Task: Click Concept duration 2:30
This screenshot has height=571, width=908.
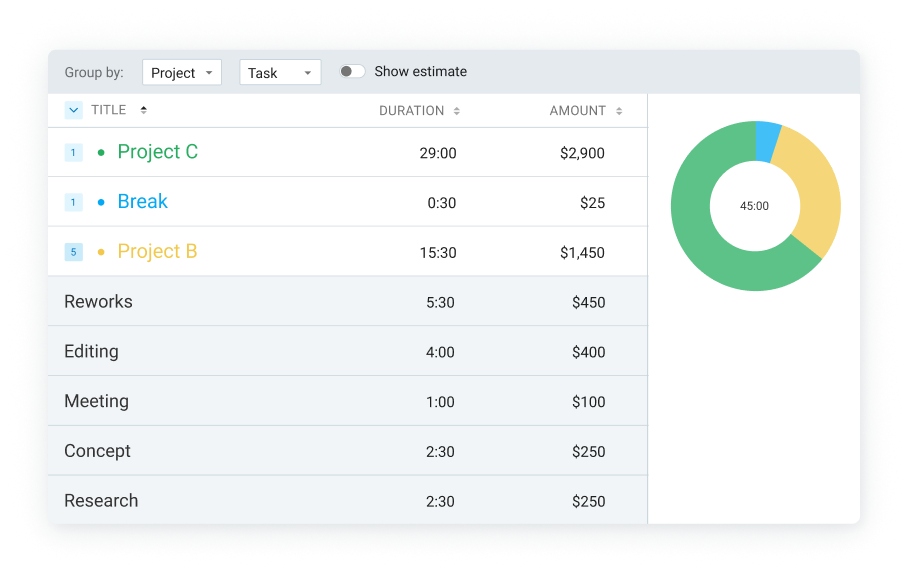Action: pos(440,452)
